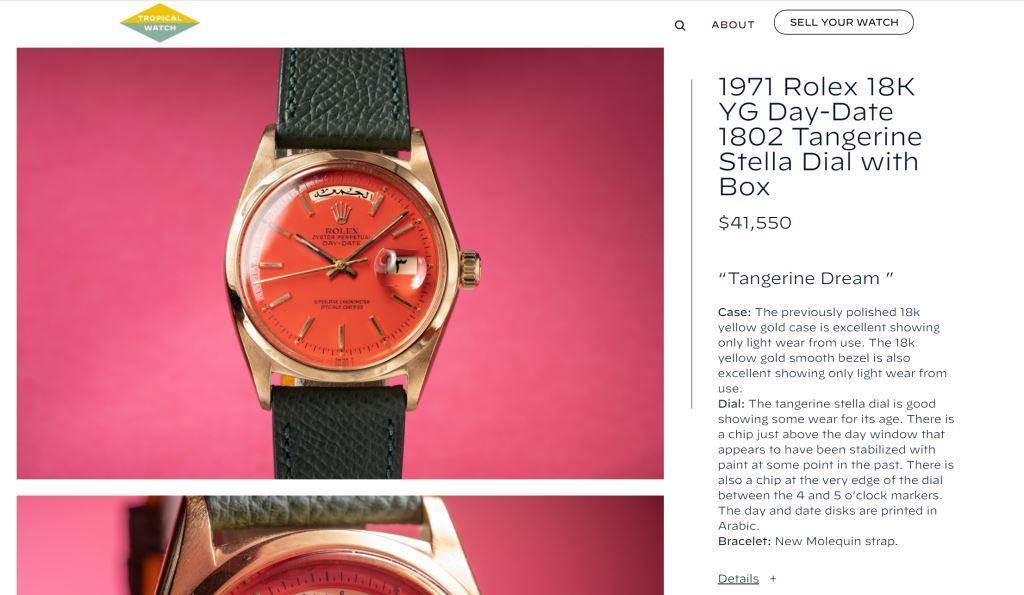
Task: Click the Arabic day window on dial
Action: click(x=342, y=194)
